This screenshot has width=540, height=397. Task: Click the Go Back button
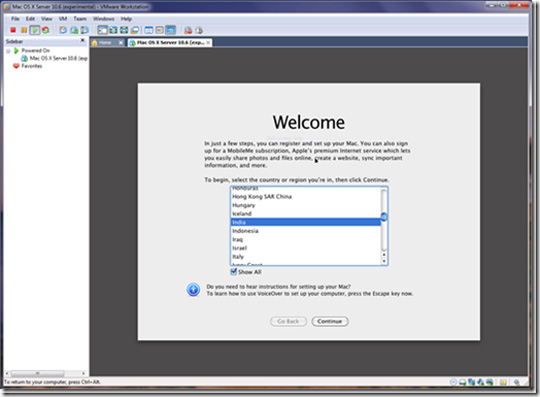point(288,321)
